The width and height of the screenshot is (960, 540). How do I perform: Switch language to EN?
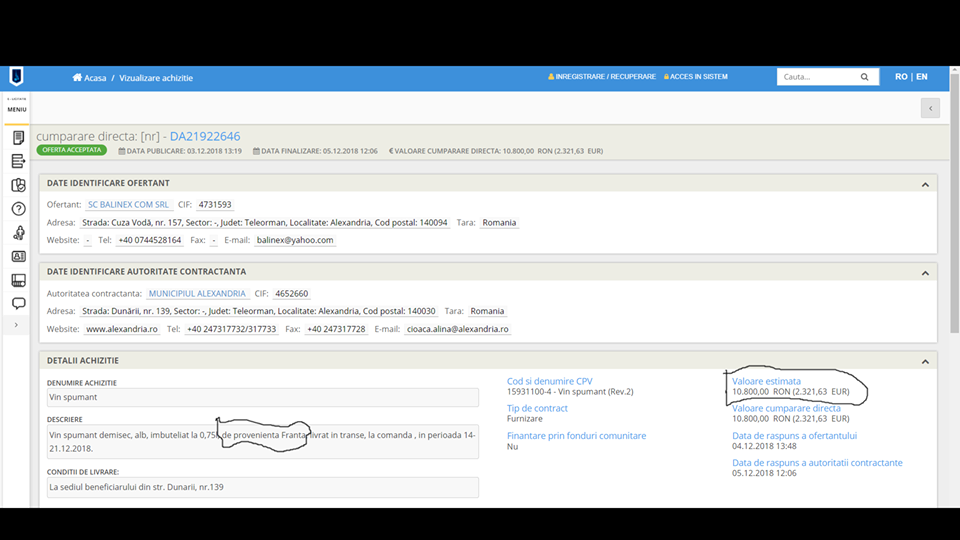tap(922, 77)
